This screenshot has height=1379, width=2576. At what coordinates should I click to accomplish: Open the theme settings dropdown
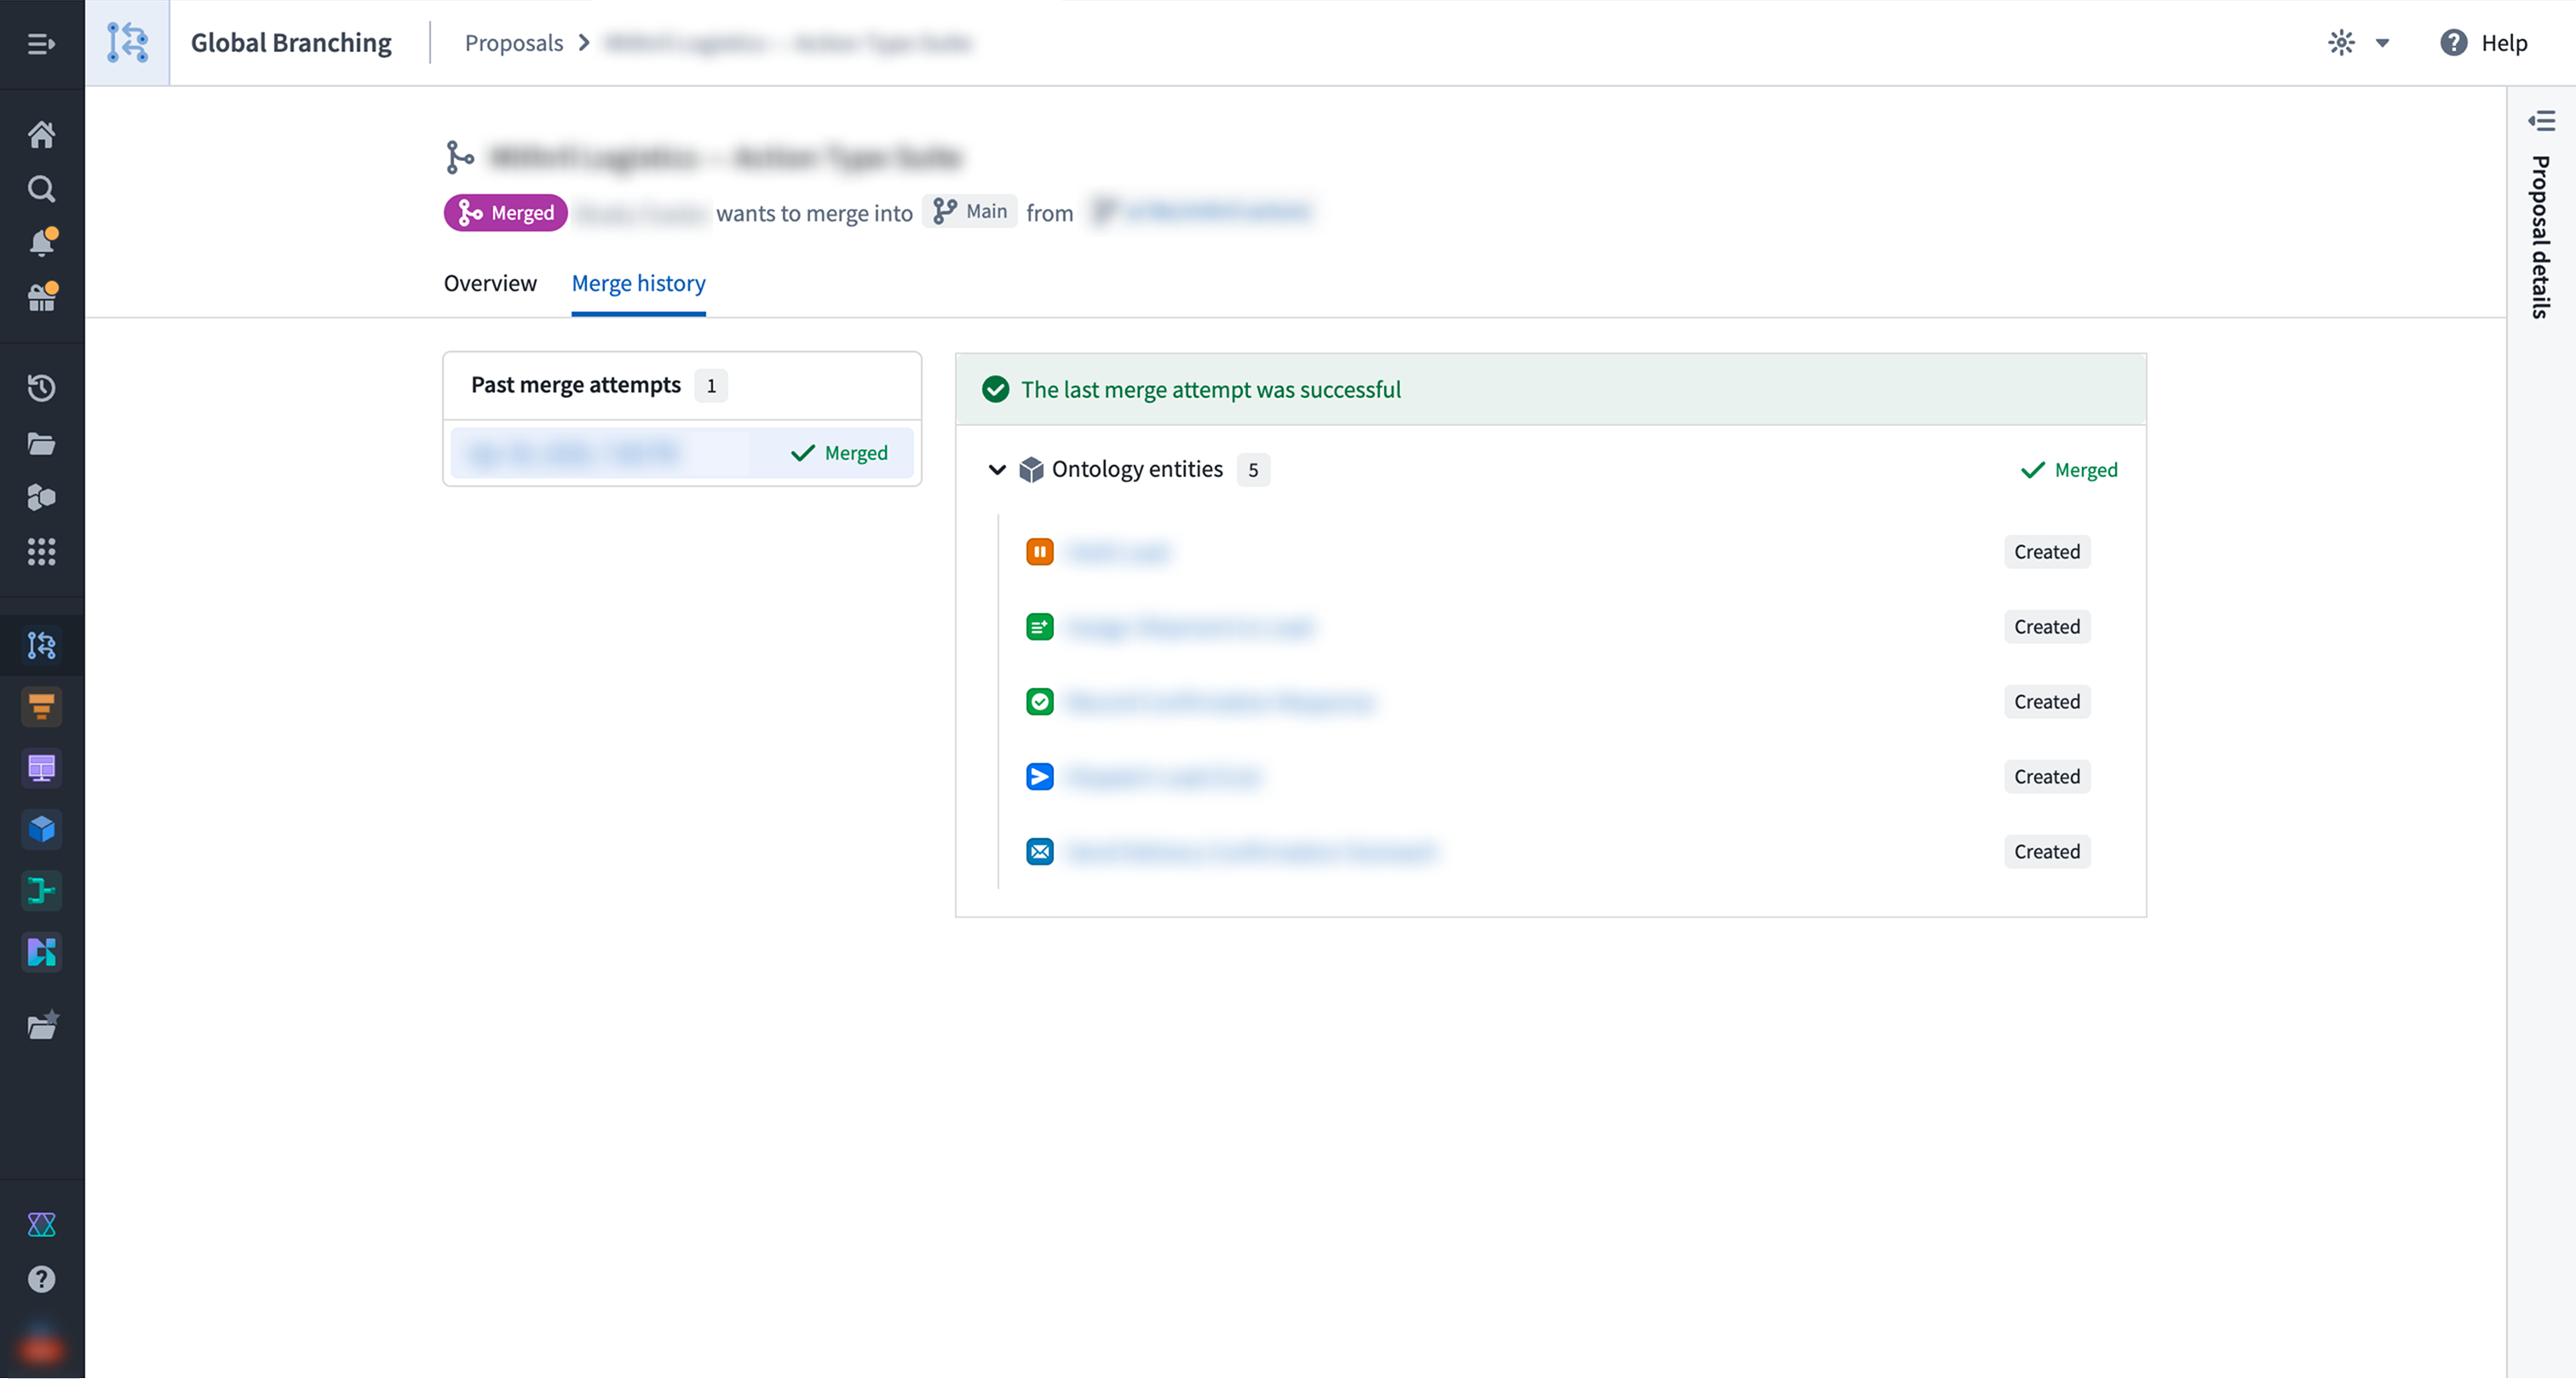[x=2359, y=43]
